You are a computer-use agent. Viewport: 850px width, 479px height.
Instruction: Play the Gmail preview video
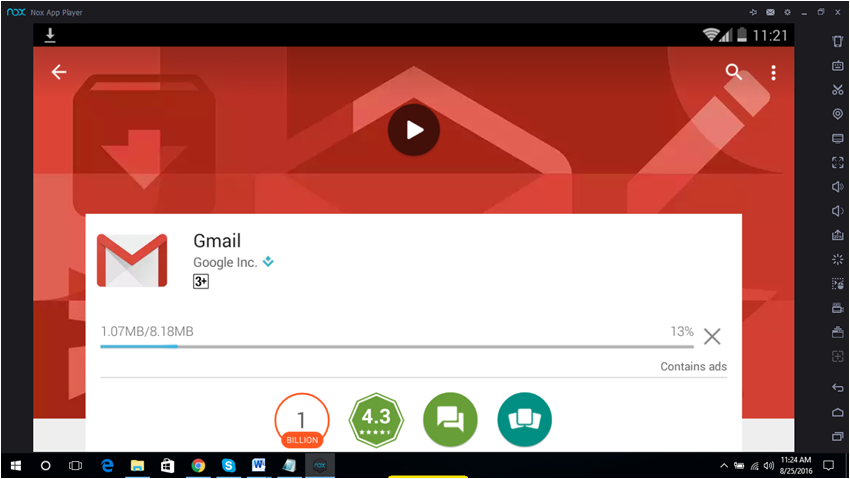[x=414, y=129]
